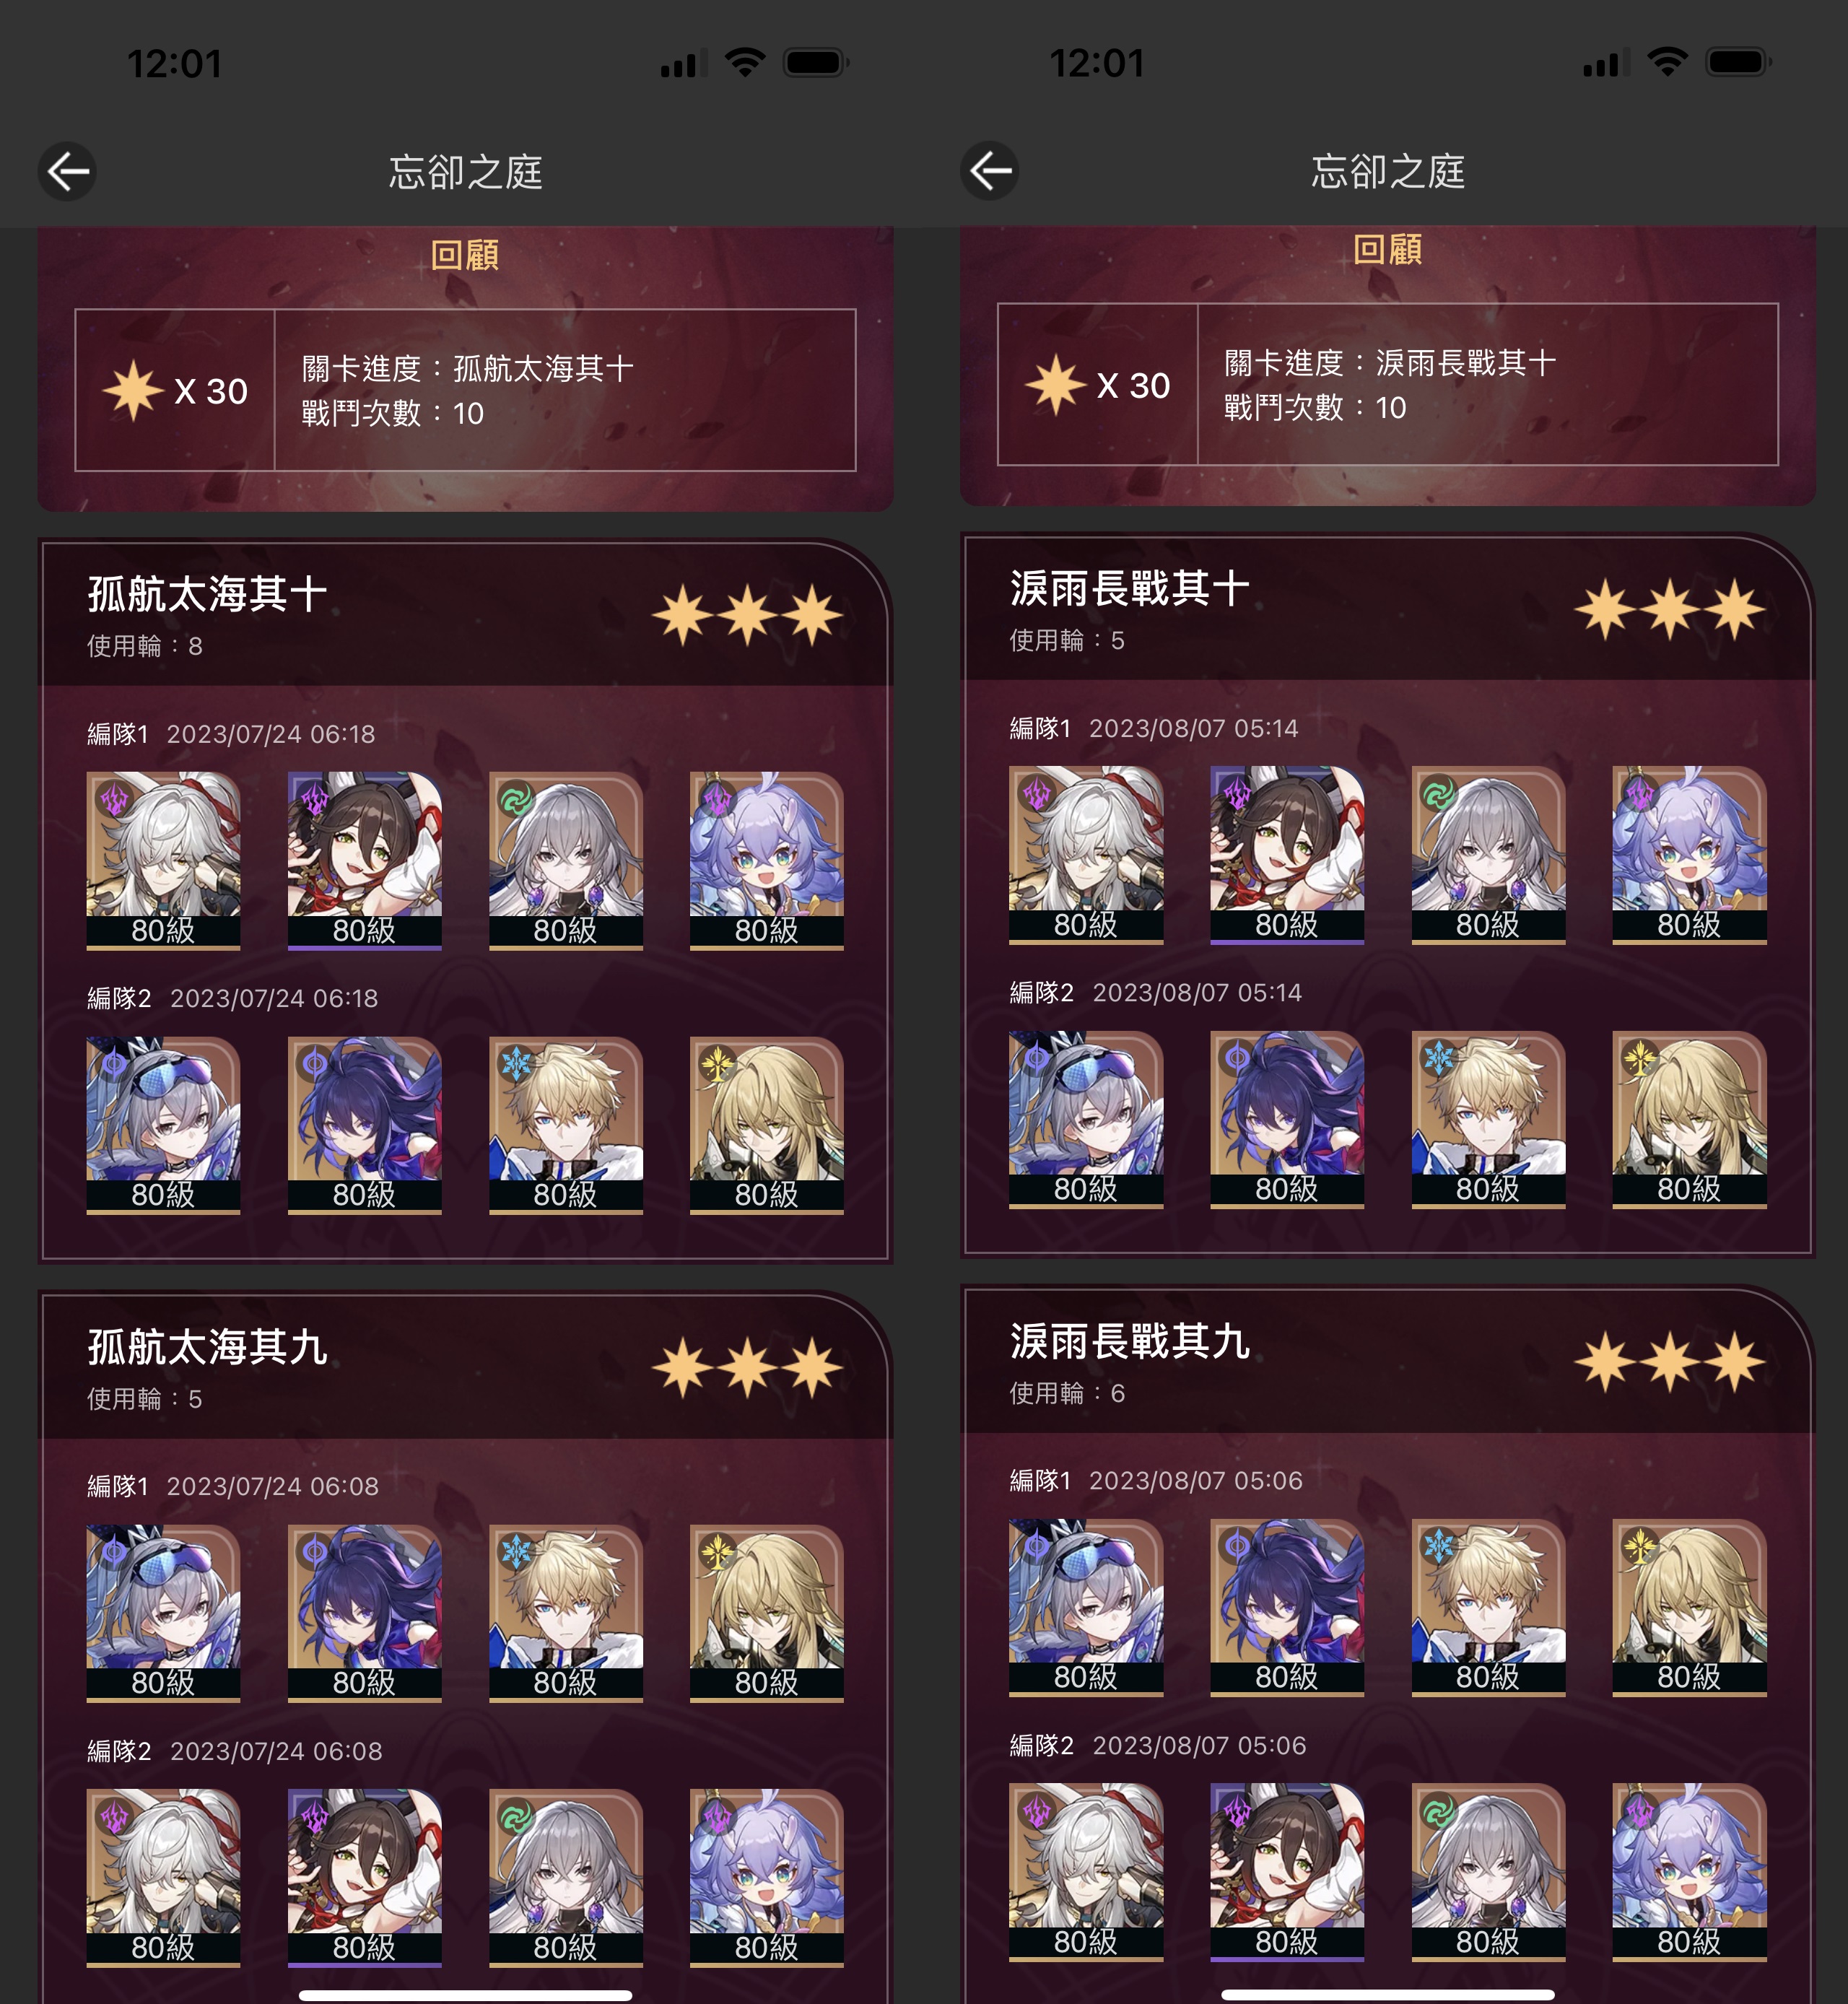Tap brown-haired character in 淚雨長戰其十 team 1
Image resolution: width=1848 pixels, height=2004 pixels.
pos(1287,855)
